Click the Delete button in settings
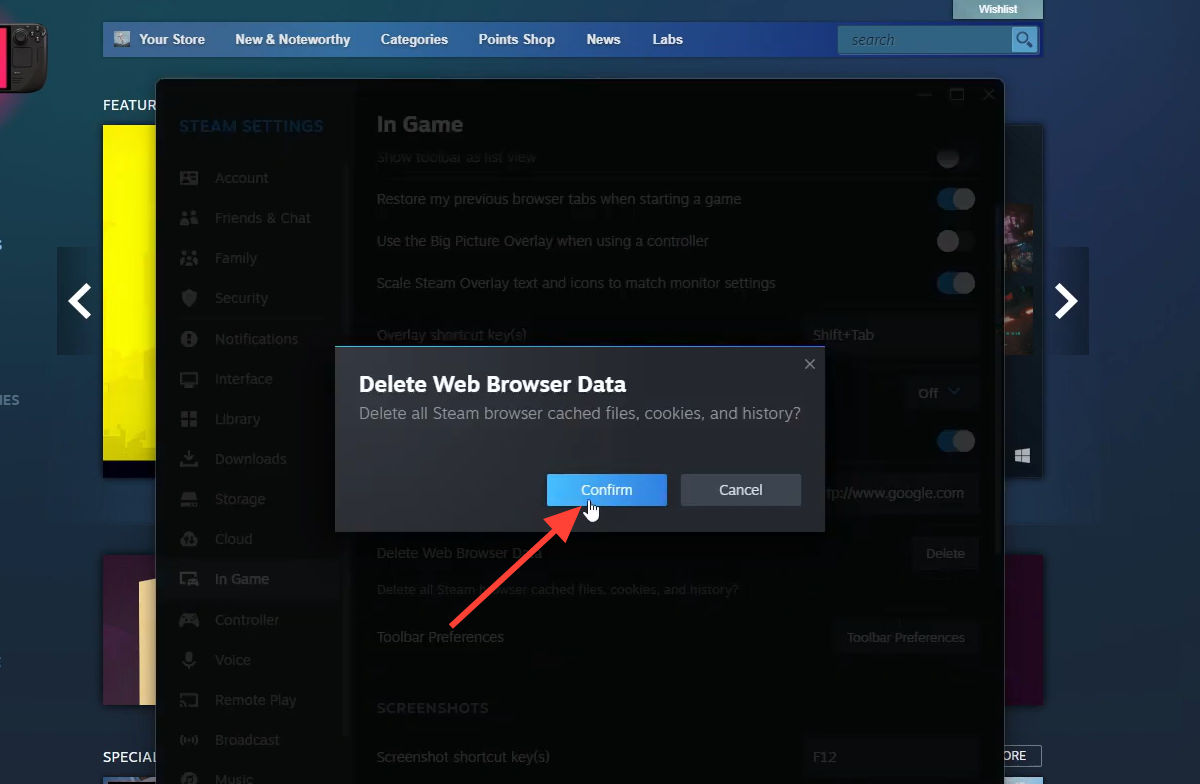 pos(945,553)
